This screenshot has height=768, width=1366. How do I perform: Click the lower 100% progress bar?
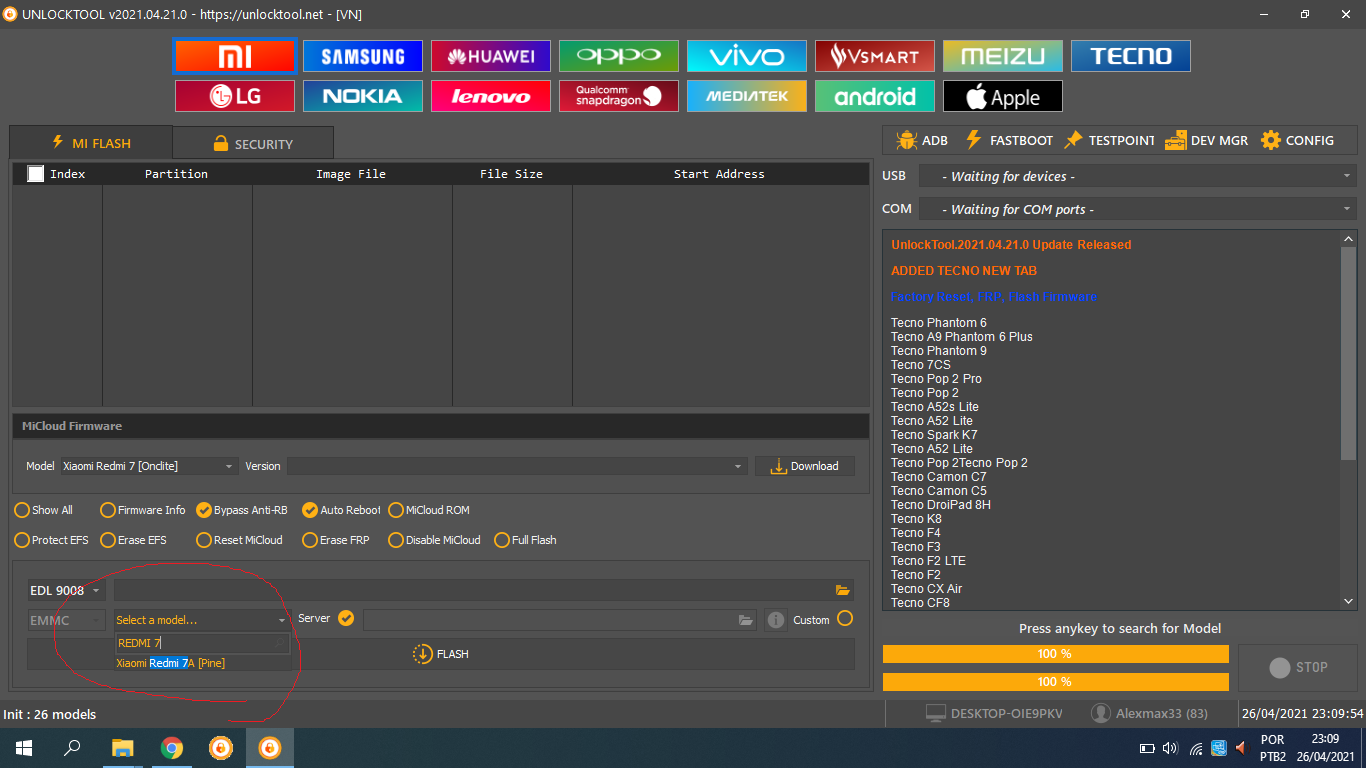click(1055, 681)
